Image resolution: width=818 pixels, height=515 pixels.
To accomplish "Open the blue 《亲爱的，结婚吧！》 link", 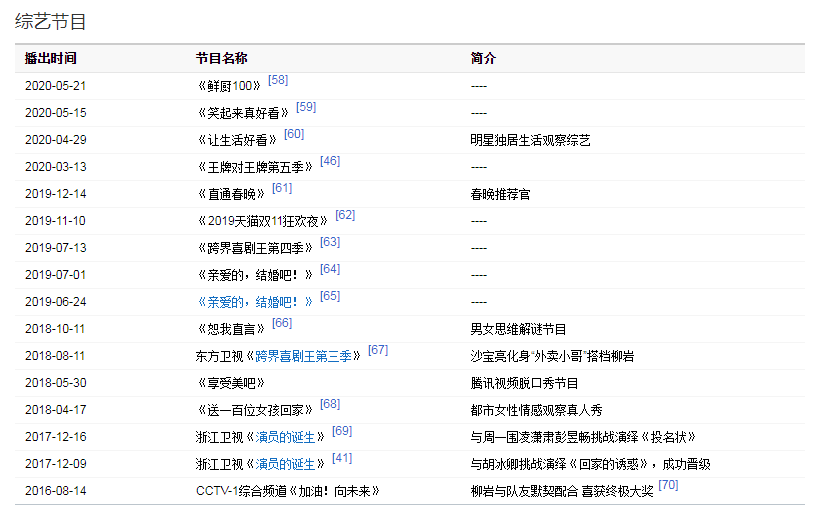I will [x=254, y=301].
